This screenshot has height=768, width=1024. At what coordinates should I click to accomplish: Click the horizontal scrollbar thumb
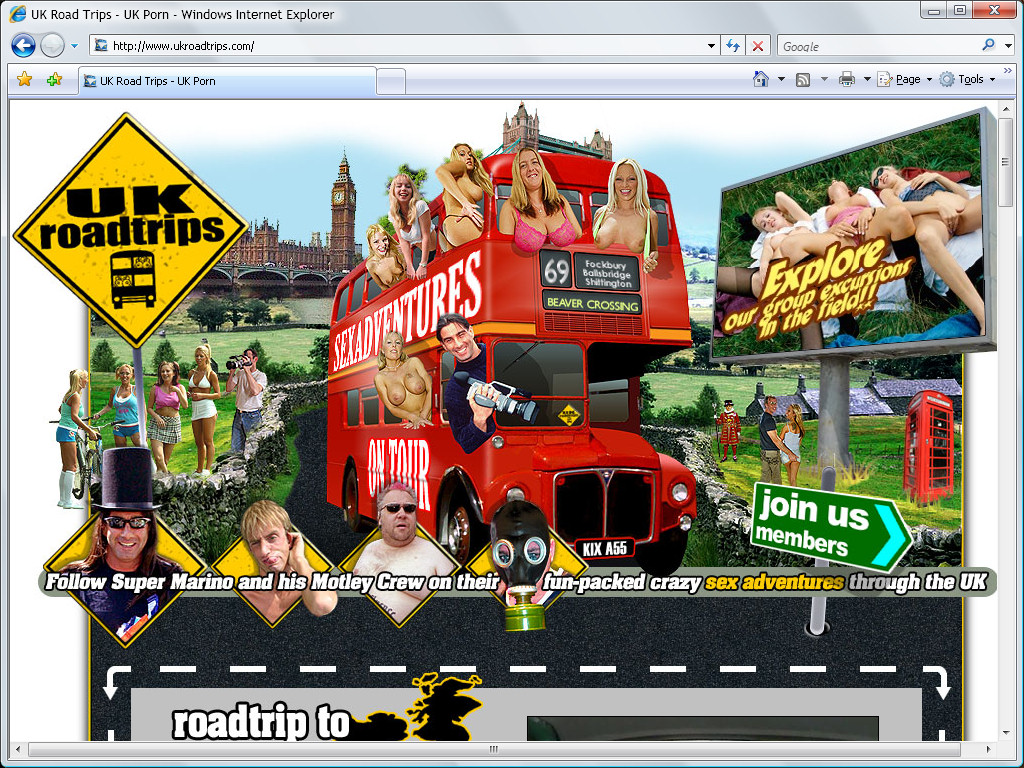pos(494,749)
